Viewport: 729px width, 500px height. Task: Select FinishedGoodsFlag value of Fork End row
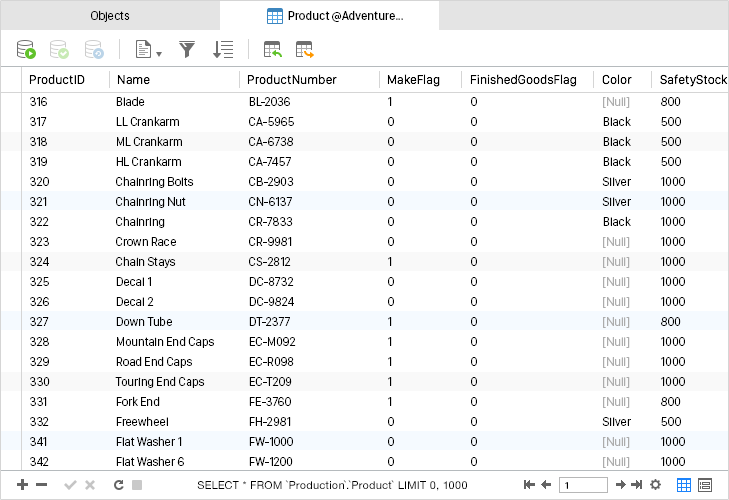click(473, 402)
